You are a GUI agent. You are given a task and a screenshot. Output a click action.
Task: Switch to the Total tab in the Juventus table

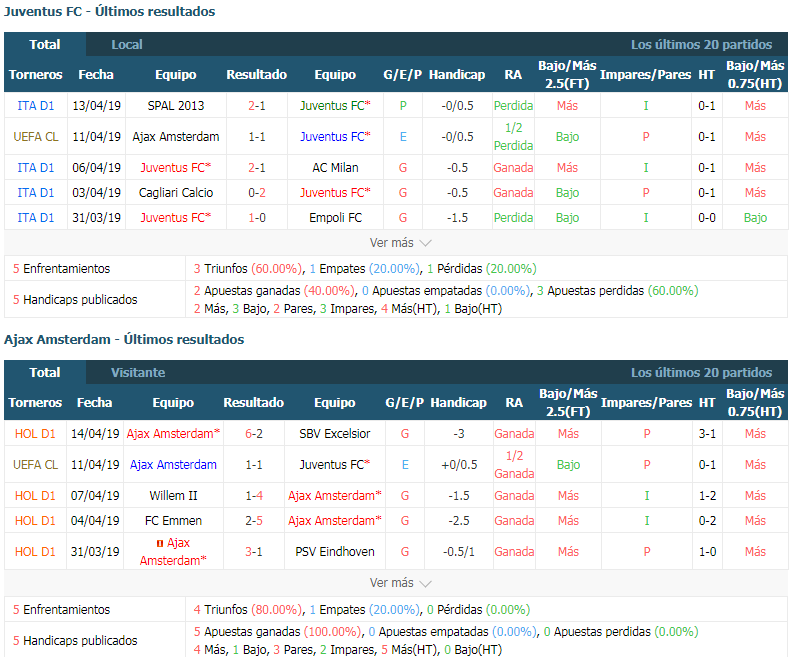[x=45, y=44]
